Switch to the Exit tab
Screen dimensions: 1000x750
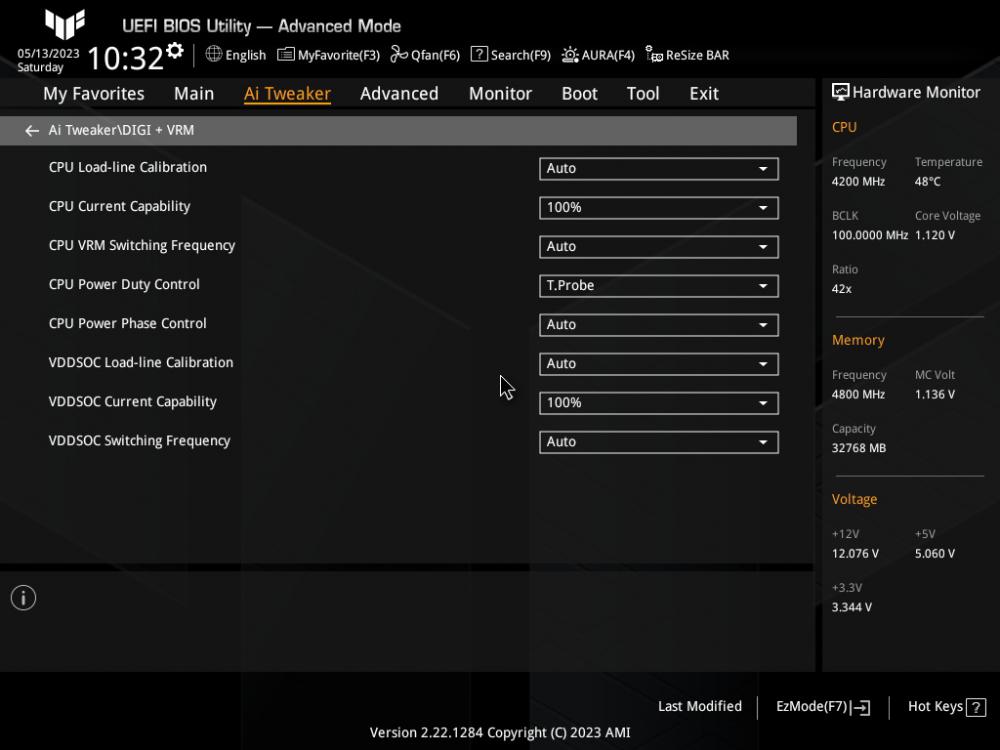(704, 94)
